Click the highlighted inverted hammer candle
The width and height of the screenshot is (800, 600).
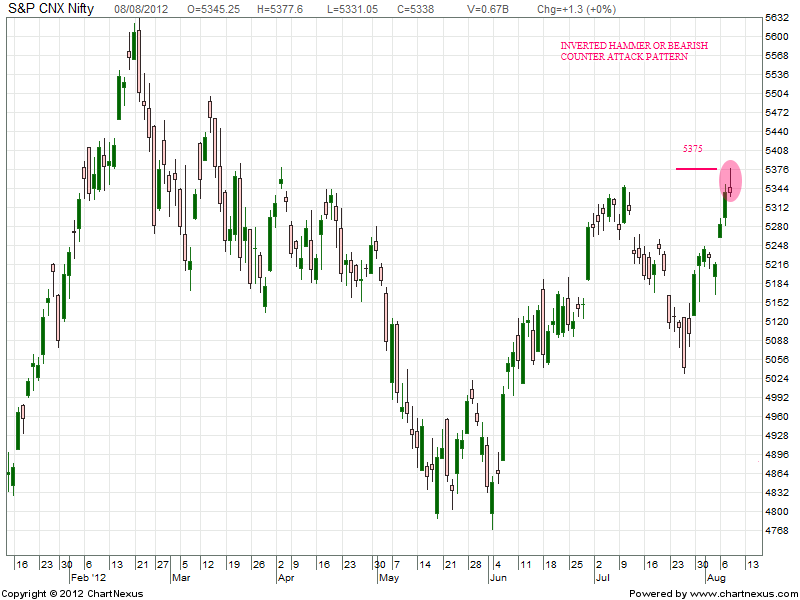[x=730, y=182]
